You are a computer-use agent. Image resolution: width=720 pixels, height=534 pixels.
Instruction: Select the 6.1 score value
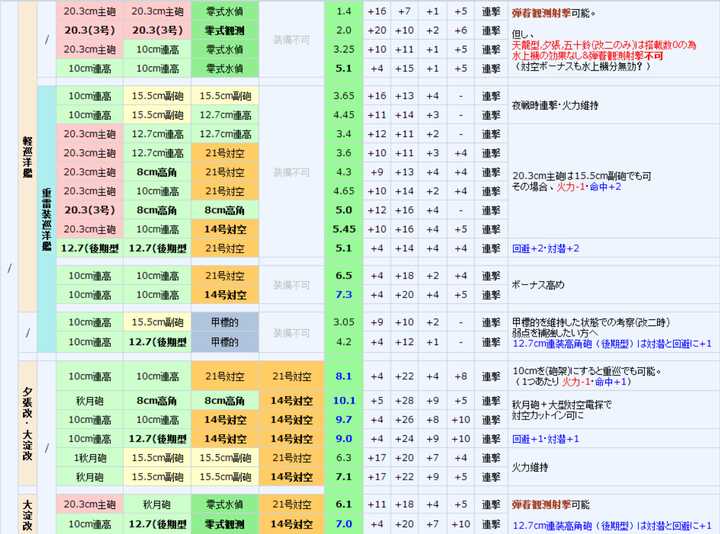coord(343,504)
